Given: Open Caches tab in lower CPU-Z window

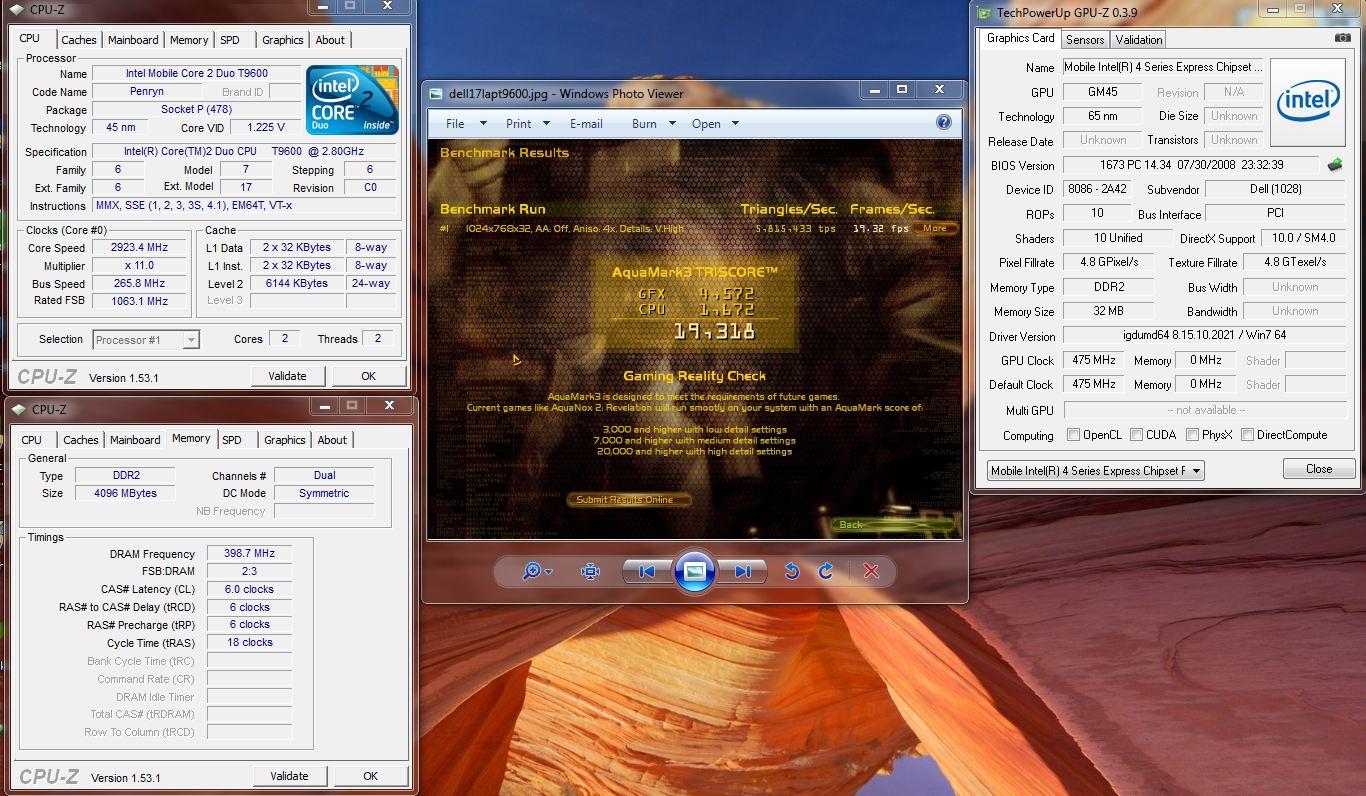Looking at the screenshot, I should (81, 440).
